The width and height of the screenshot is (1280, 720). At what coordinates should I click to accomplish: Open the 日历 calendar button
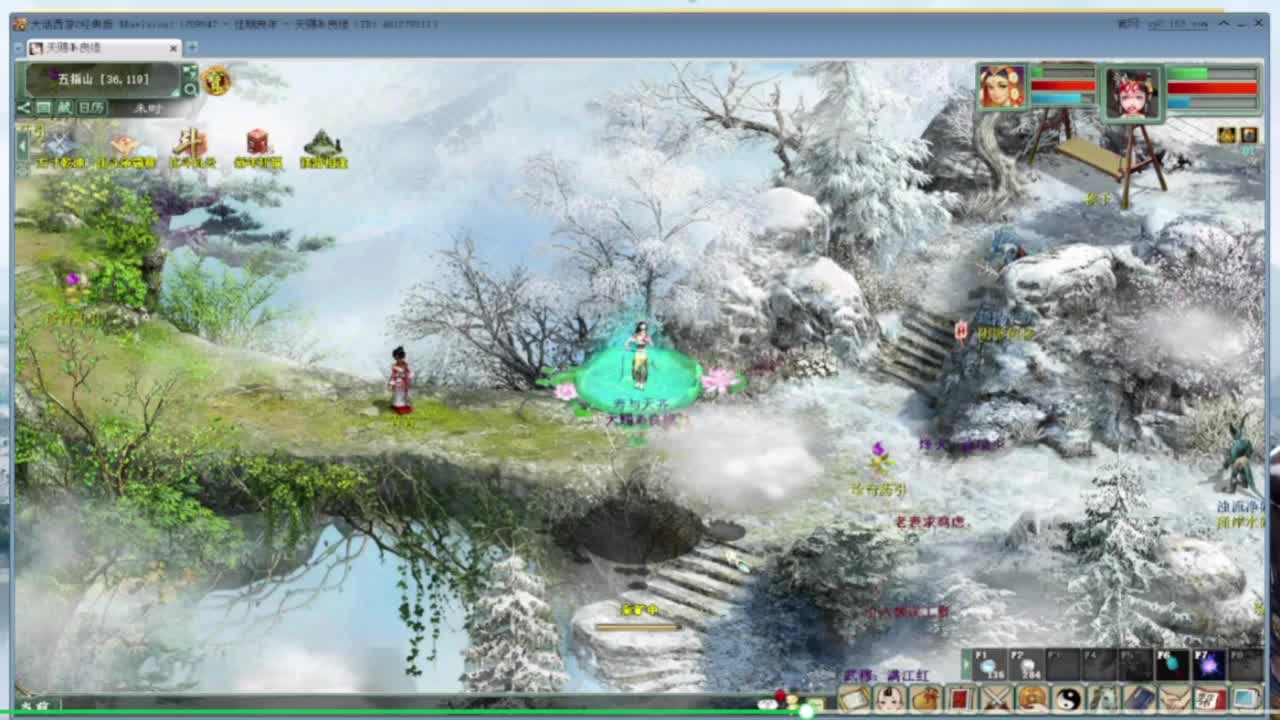[x=92, y=108]
